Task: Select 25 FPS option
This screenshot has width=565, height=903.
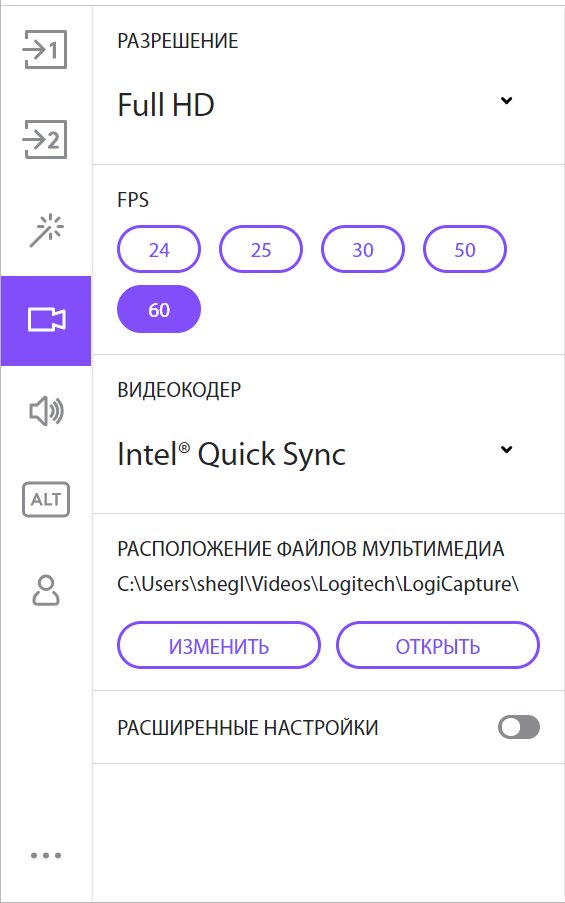Action: [x=261, y=249]
